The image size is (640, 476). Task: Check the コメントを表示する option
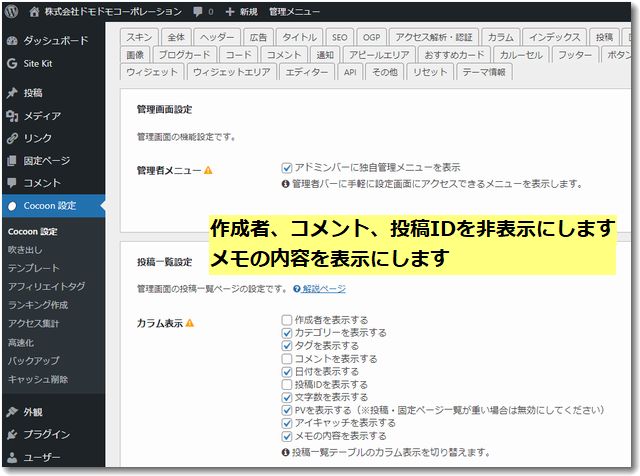[287, 358]
